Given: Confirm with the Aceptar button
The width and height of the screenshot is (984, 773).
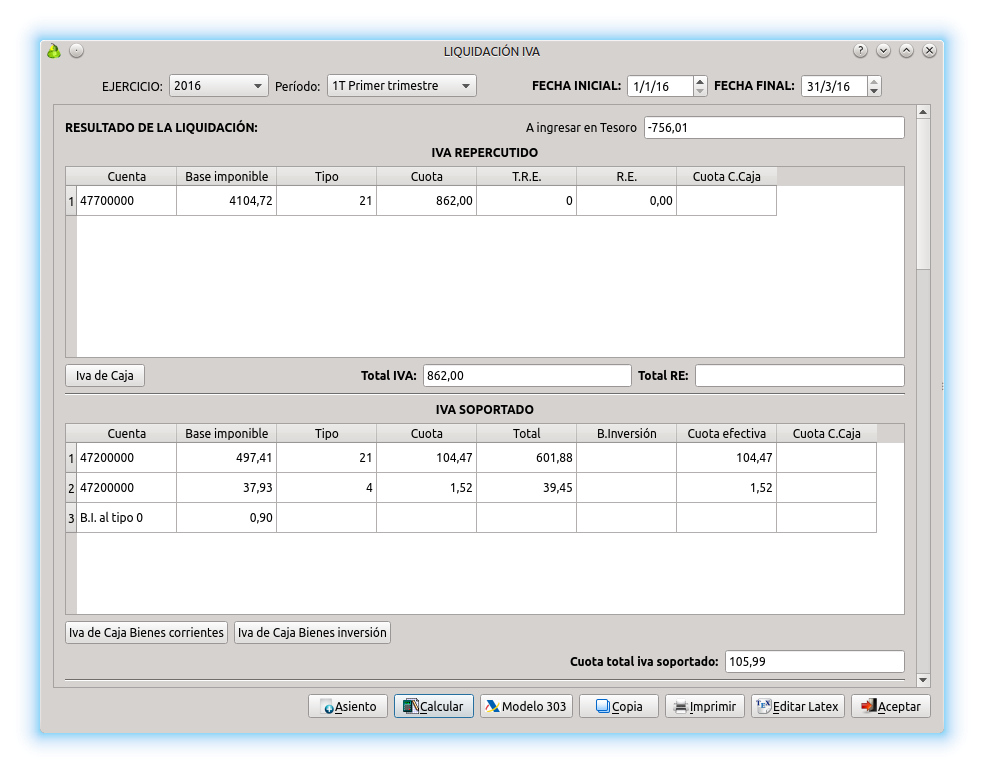Looking at the screenshot, I should 890,706.
